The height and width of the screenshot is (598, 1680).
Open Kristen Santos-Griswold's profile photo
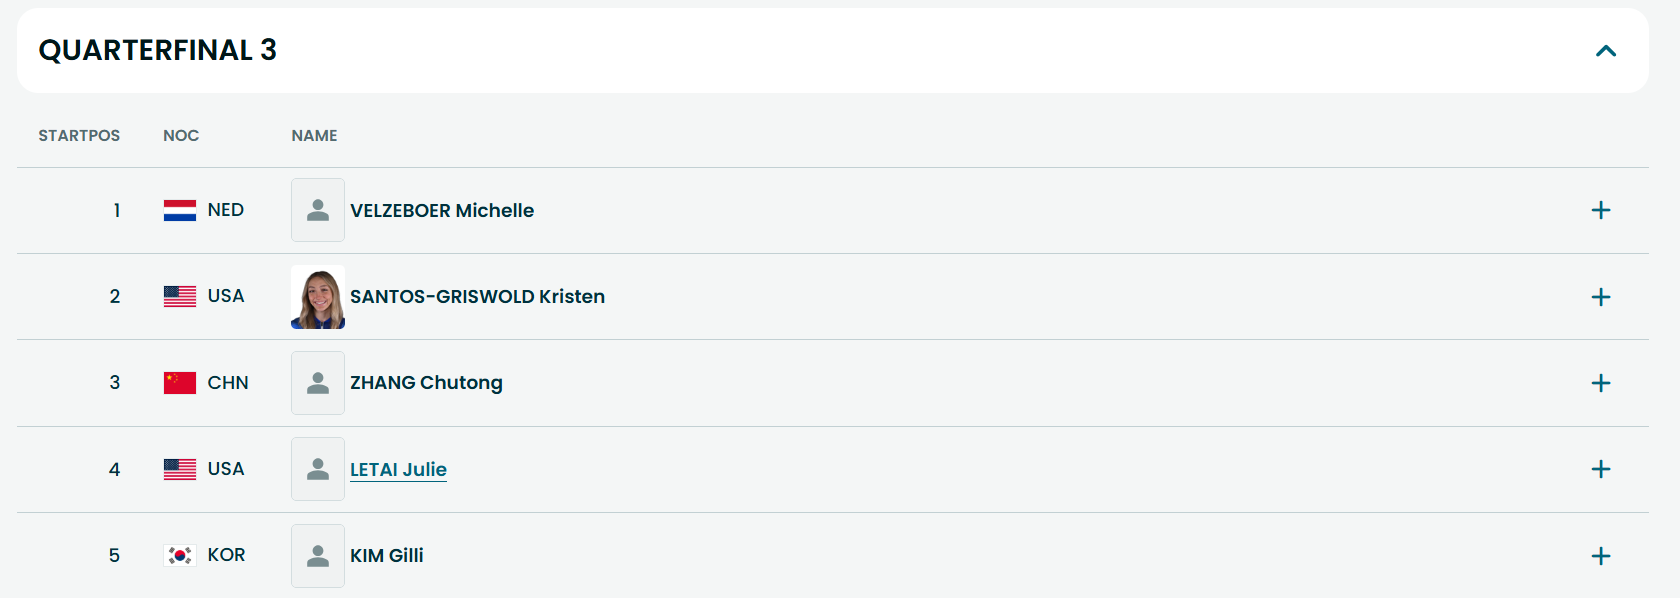(x=318, y=297)
